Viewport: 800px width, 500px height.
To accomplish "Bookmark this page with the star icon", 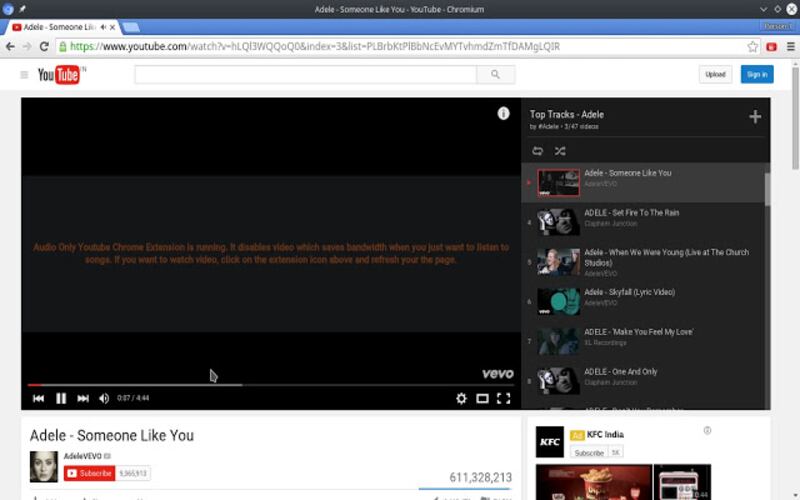I will point(753,46).
